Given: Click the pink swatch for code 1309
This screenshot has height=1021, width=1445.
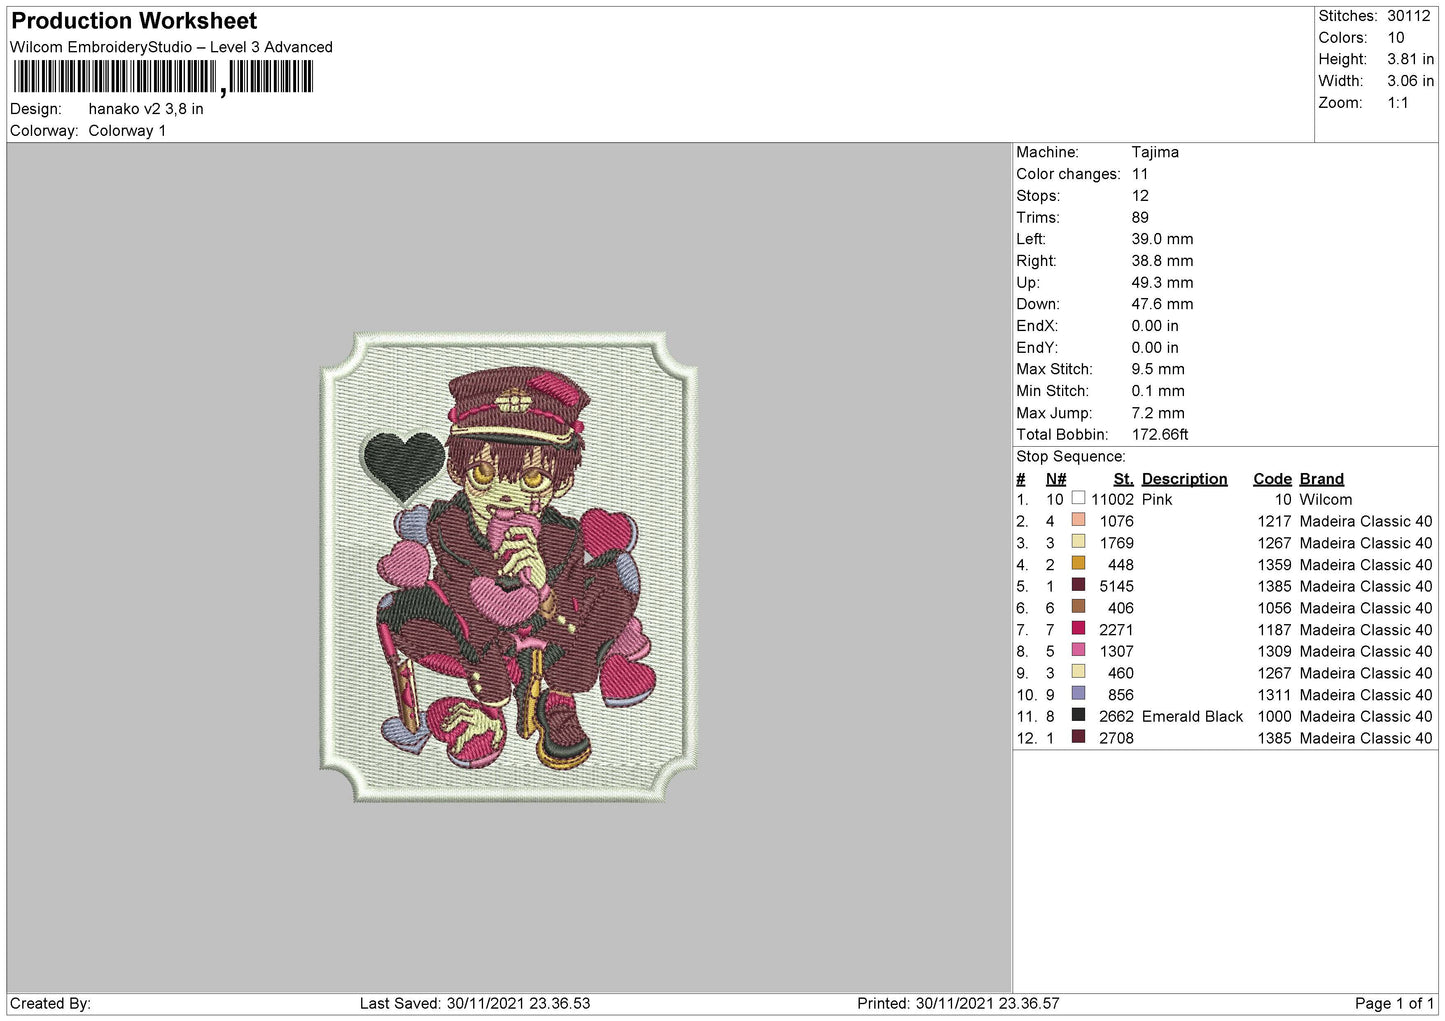Looking at the screenshot, I should click(1078, 651).
